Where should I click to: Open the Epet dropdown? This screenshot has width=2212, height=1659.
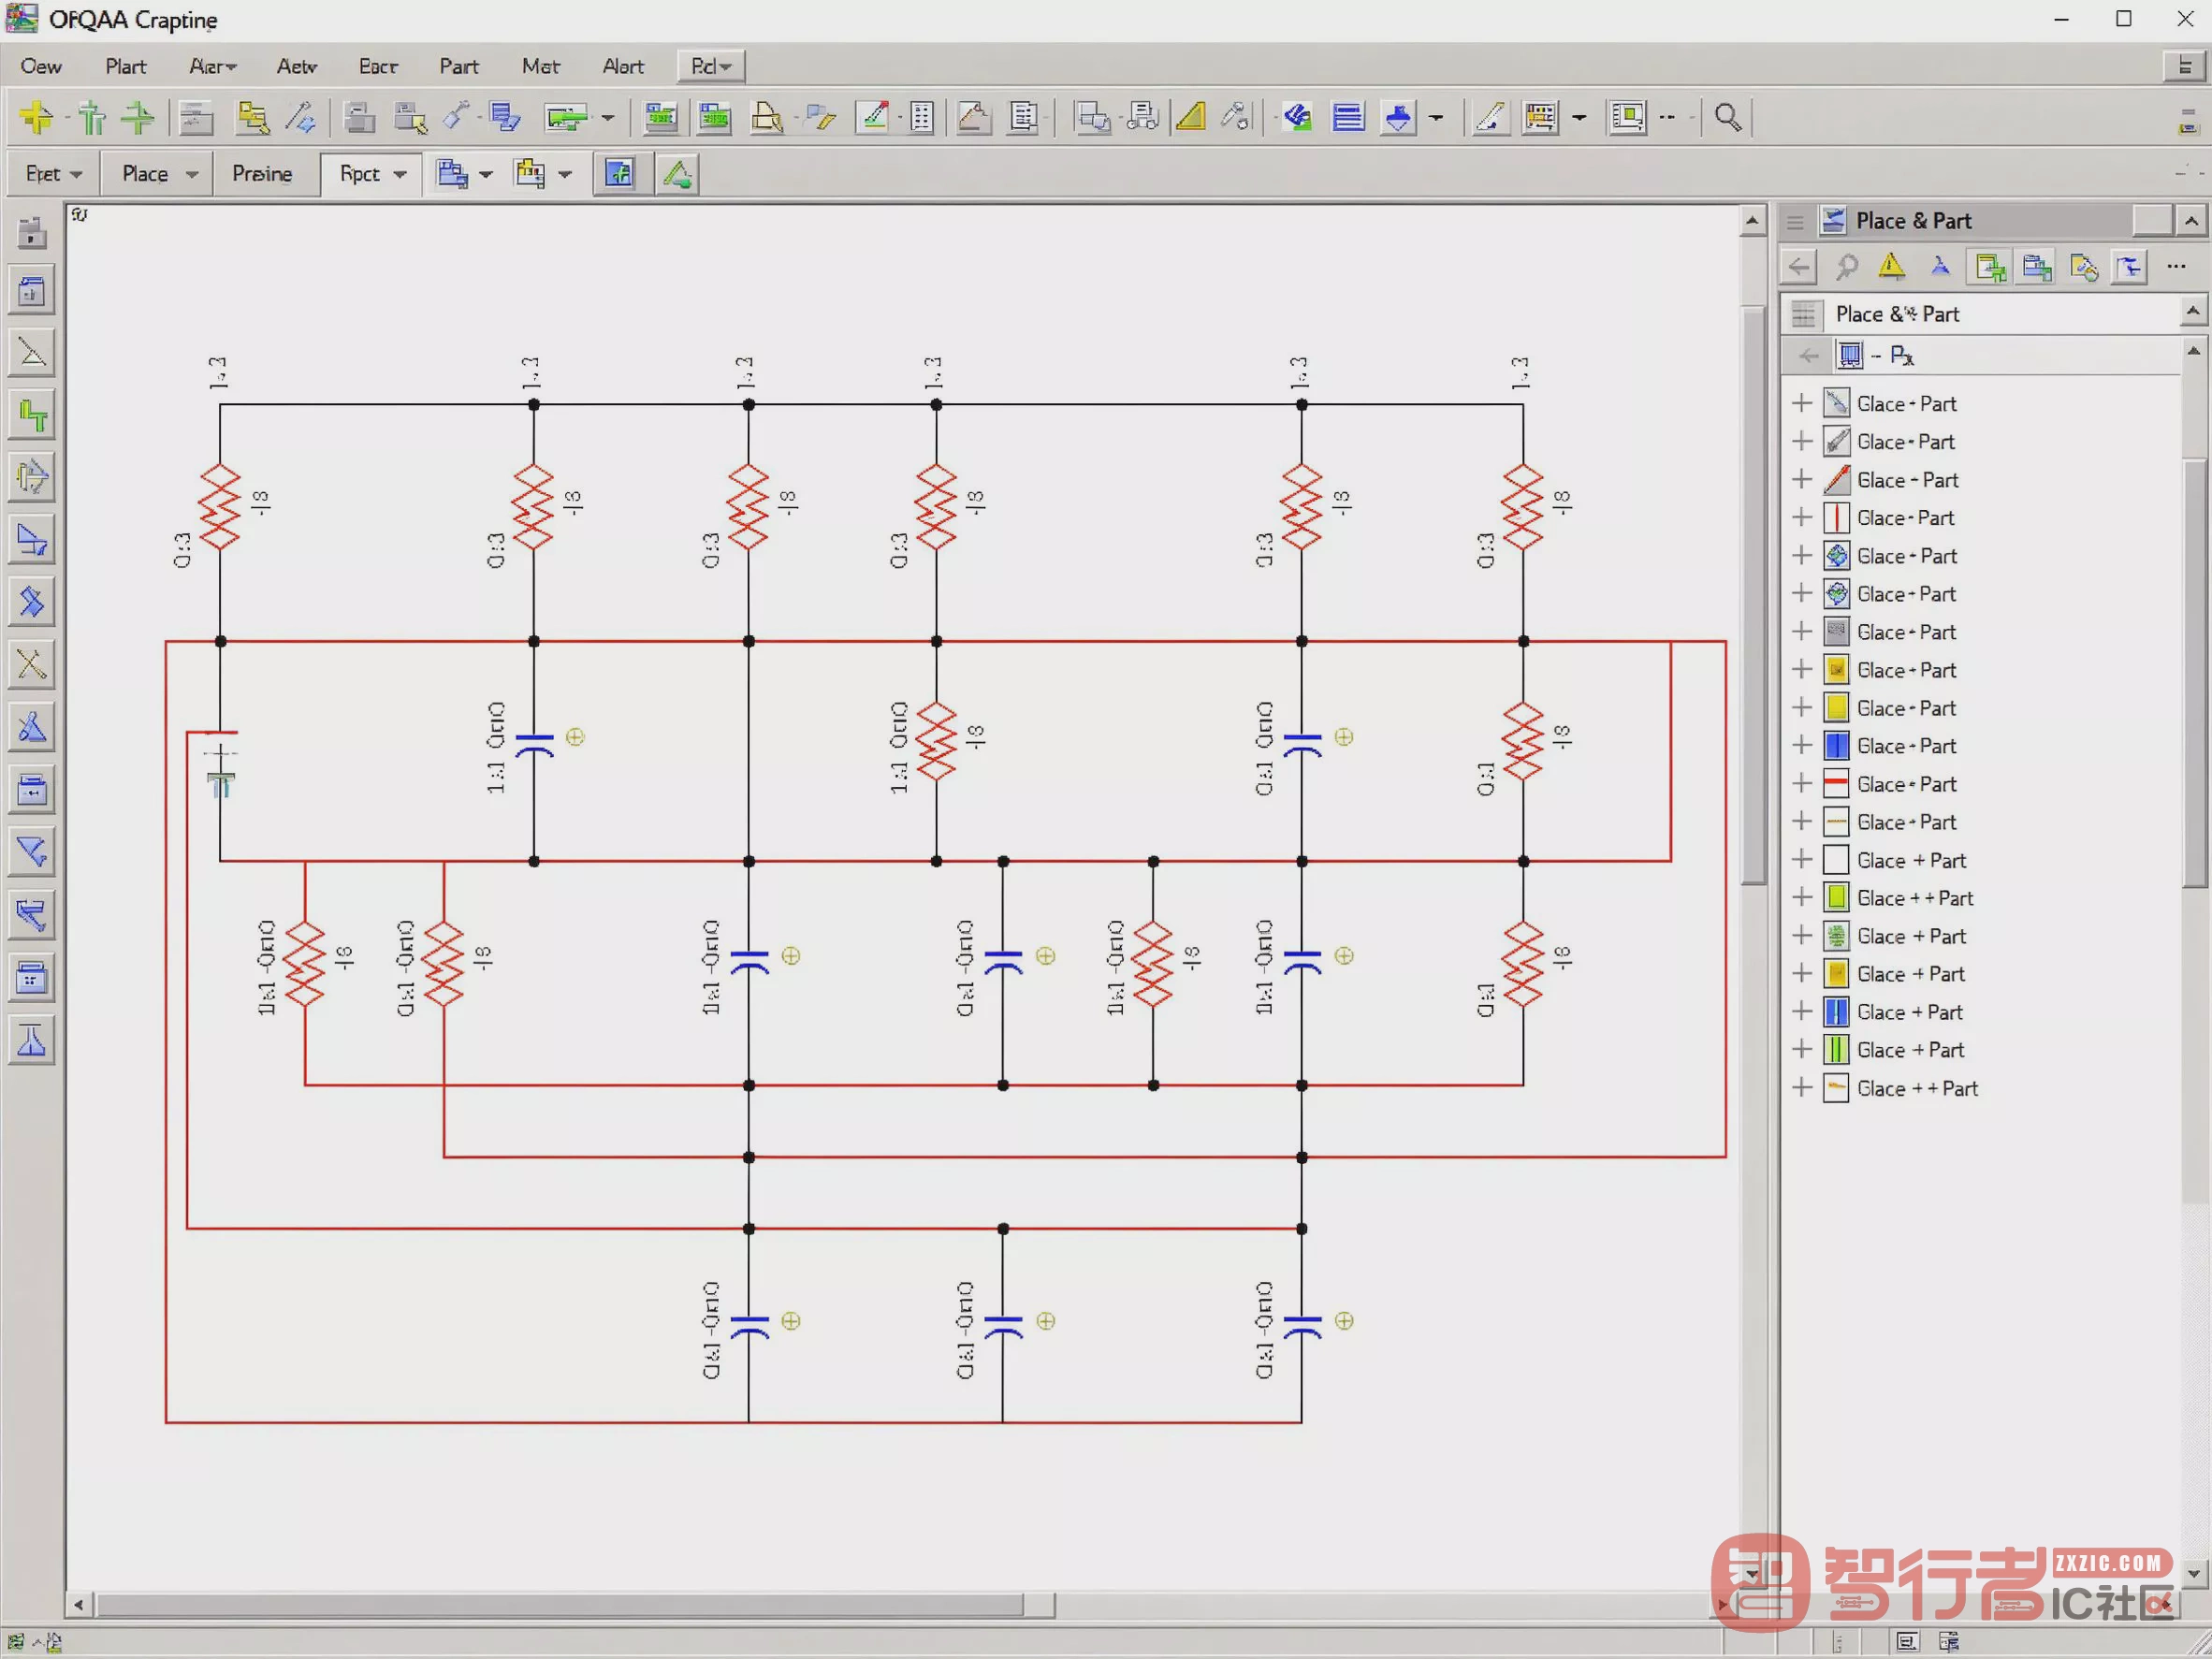coord(53,174)
